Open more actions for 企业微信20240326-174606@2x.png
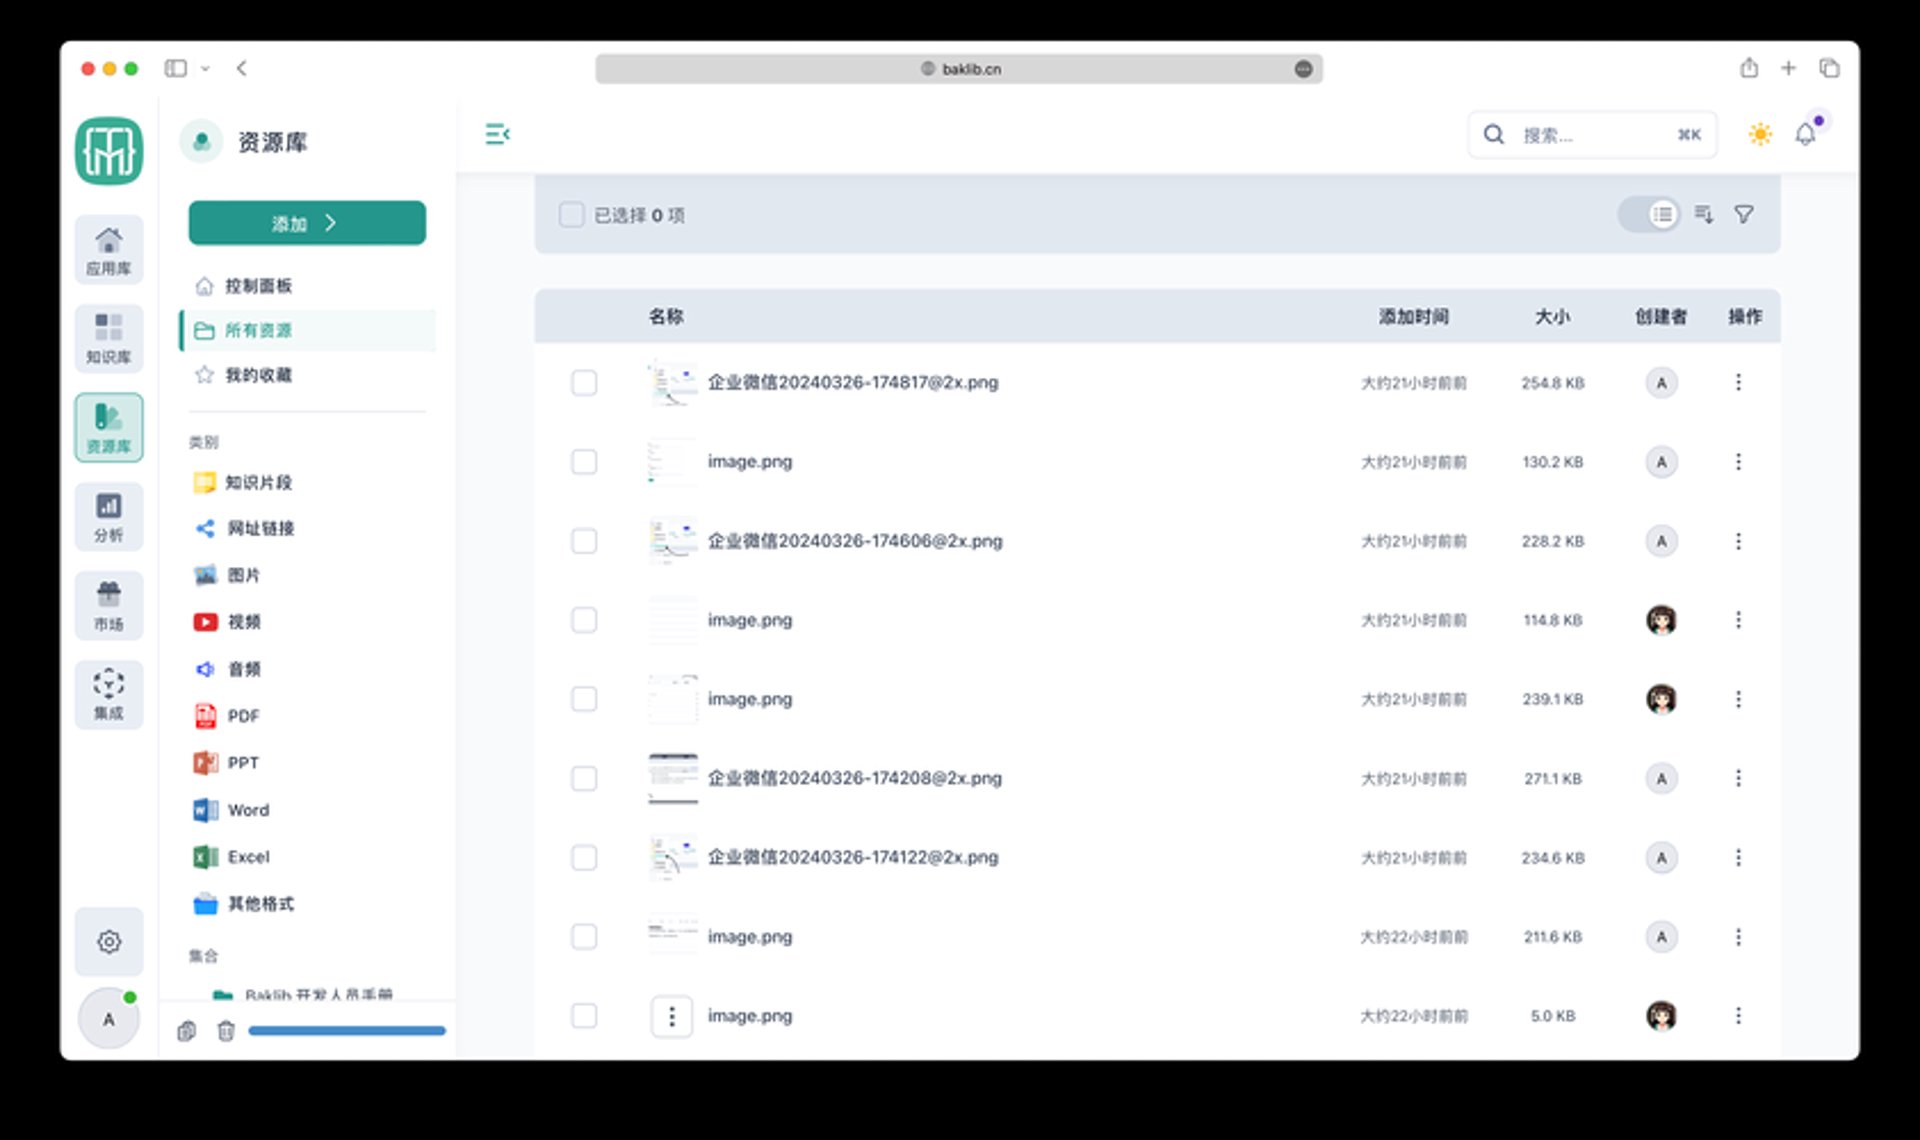The image size is (1920, 1140). point(1738,540)
